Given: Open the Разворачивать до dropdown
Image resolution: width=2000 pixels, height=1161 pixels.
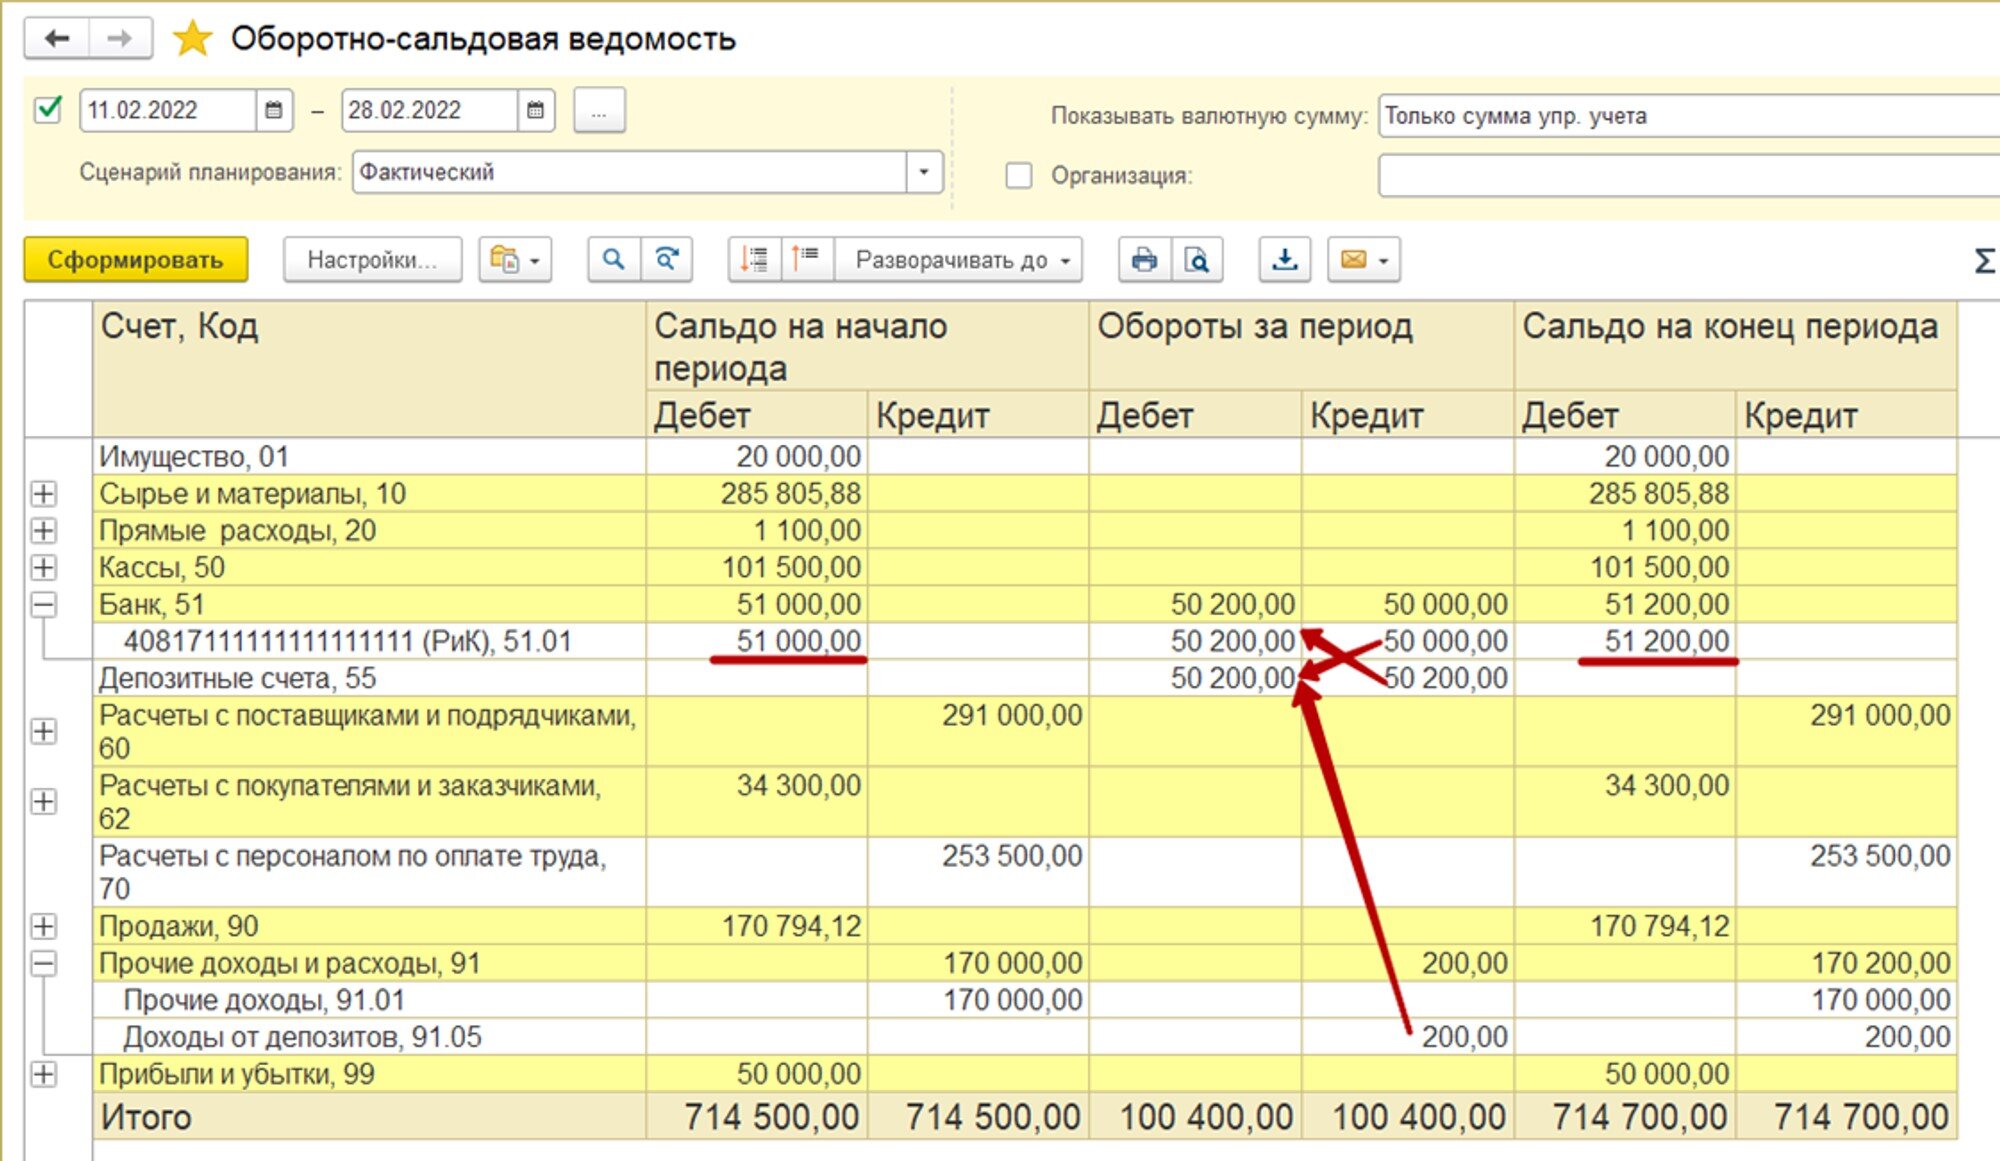Looking at the screenshot, I should click(x=960, y=260).
